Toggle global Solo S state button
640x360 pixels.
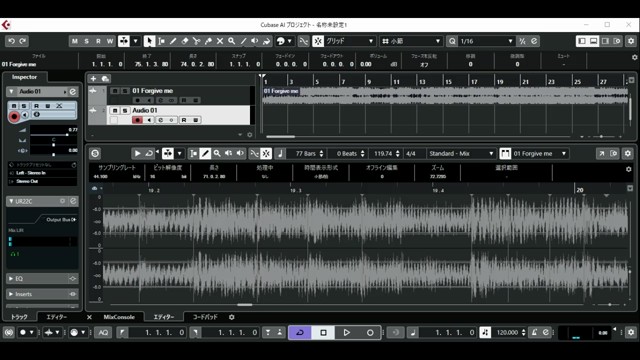coord(86,41)
